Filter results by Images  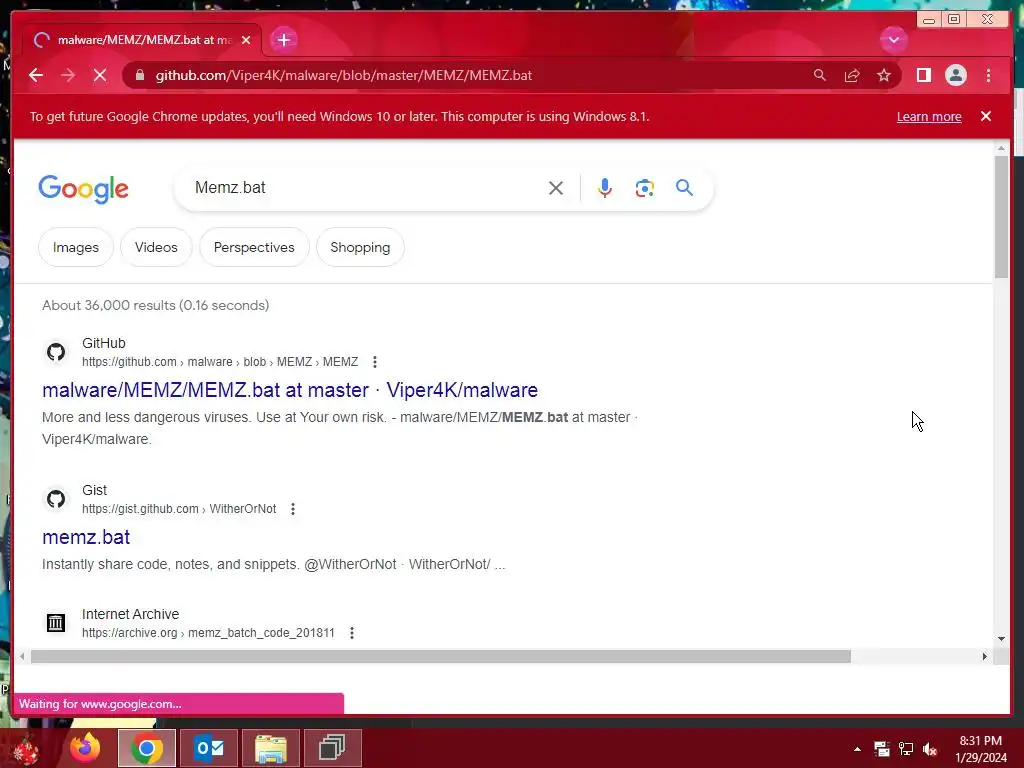(76, 248)
